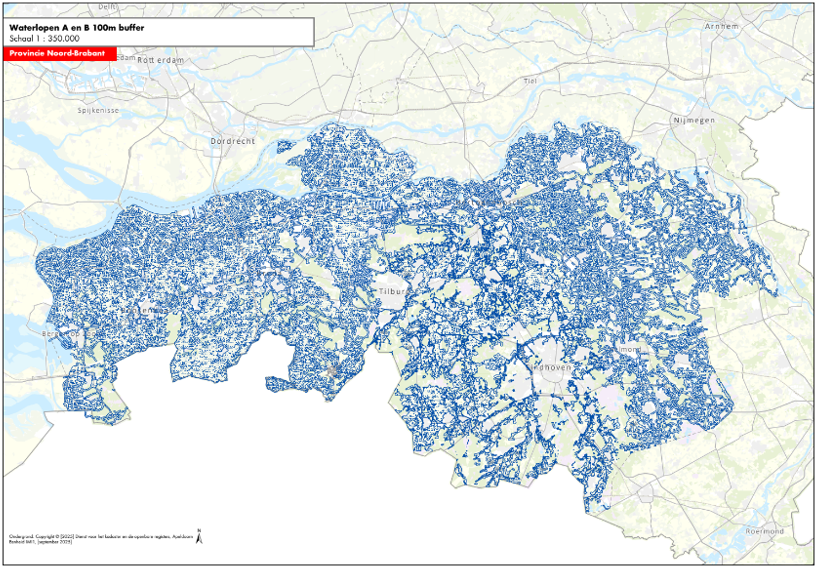Click the Tiel place label

pyautogui.click(x=531, y=79)
